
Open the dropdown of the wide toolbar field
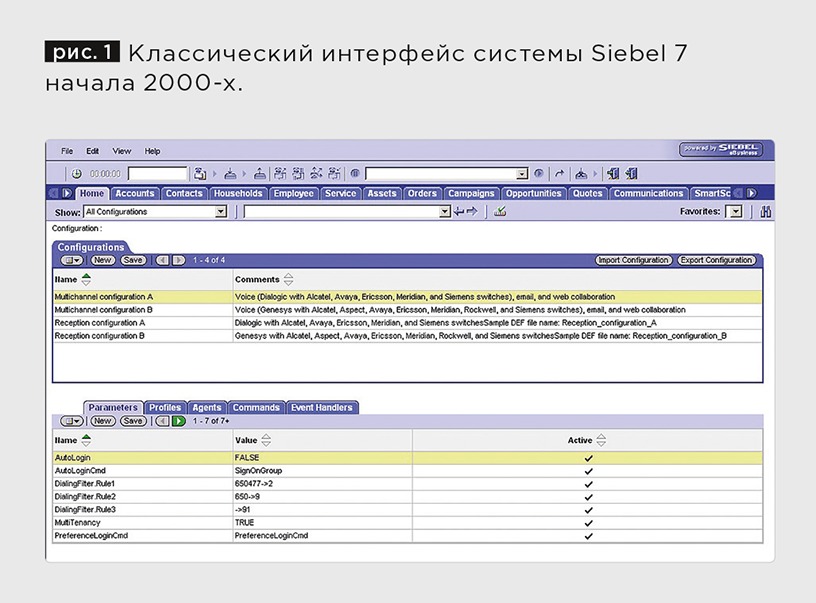(522, 174)
